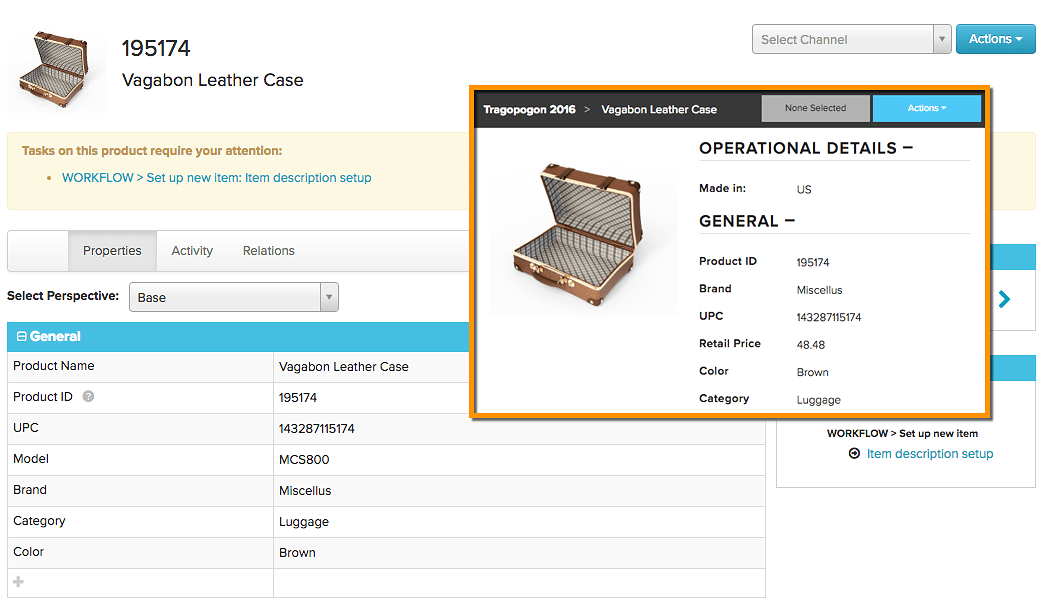Click the Vagabon Leather Case breadcrumb in the preview
The width and height of the screenshot is (1045, 604).
point(659,109)
